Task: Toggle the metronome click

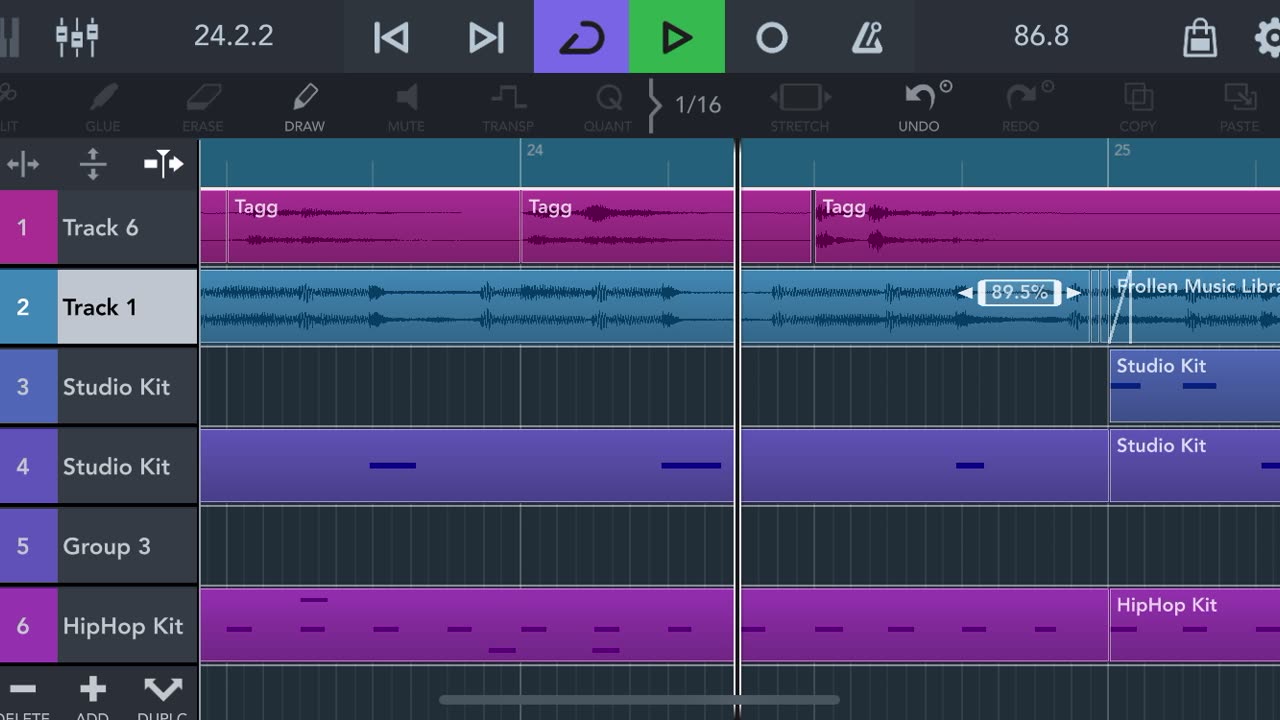Action: pos(867,37)
